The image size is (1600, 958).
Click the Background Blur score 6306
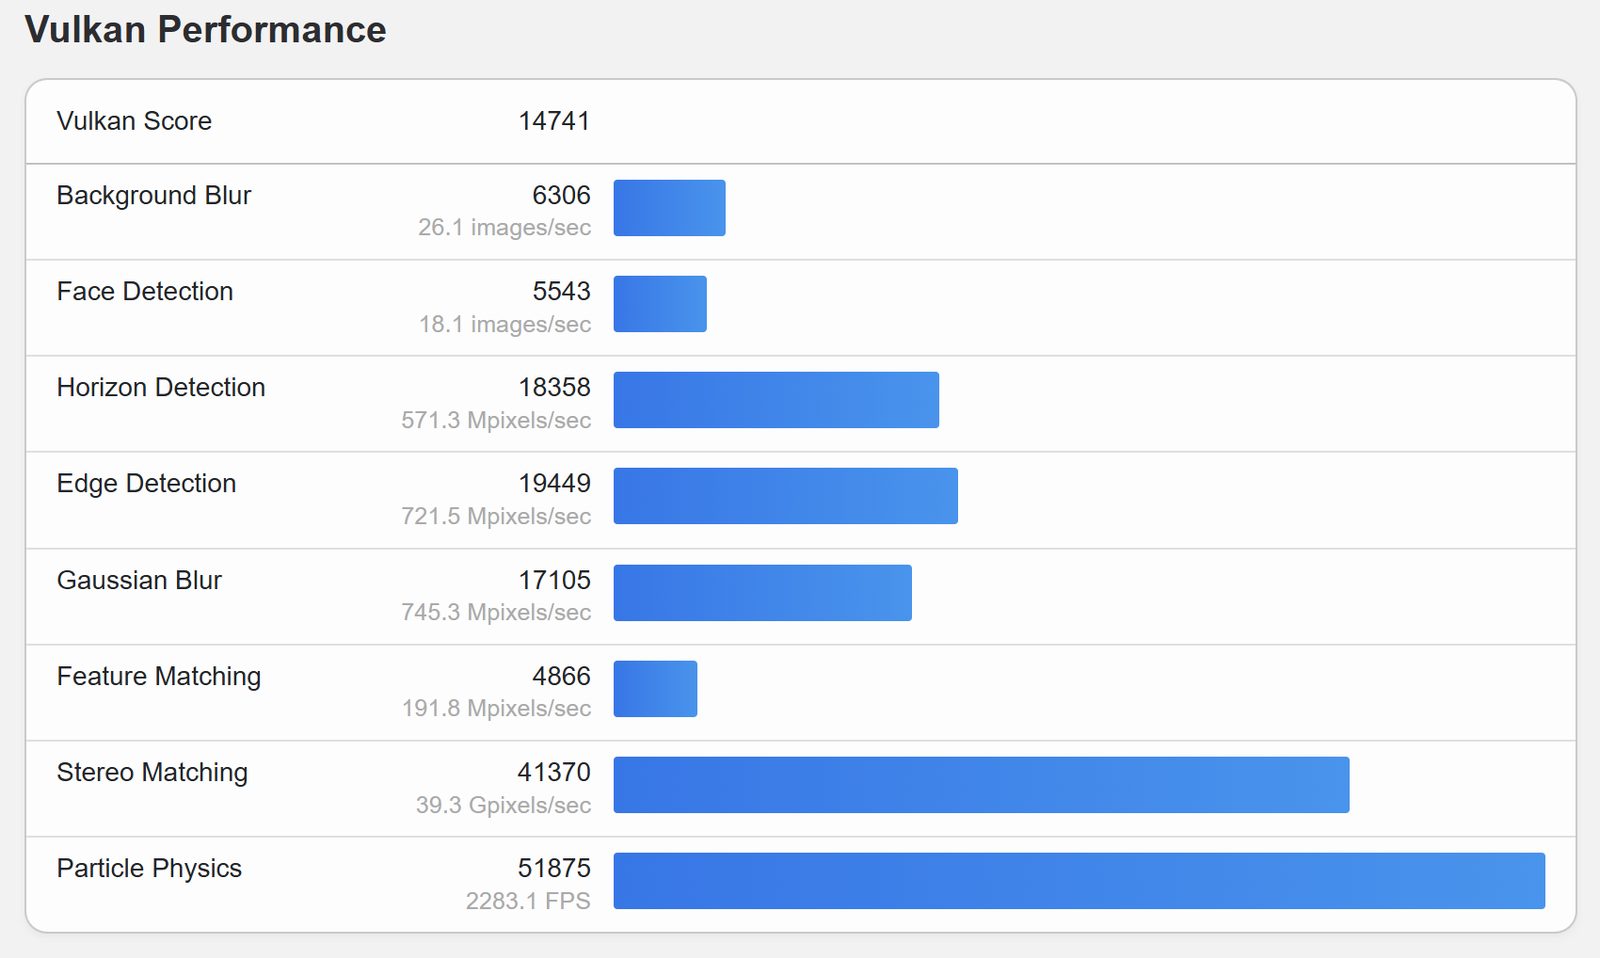click(561, 195)
